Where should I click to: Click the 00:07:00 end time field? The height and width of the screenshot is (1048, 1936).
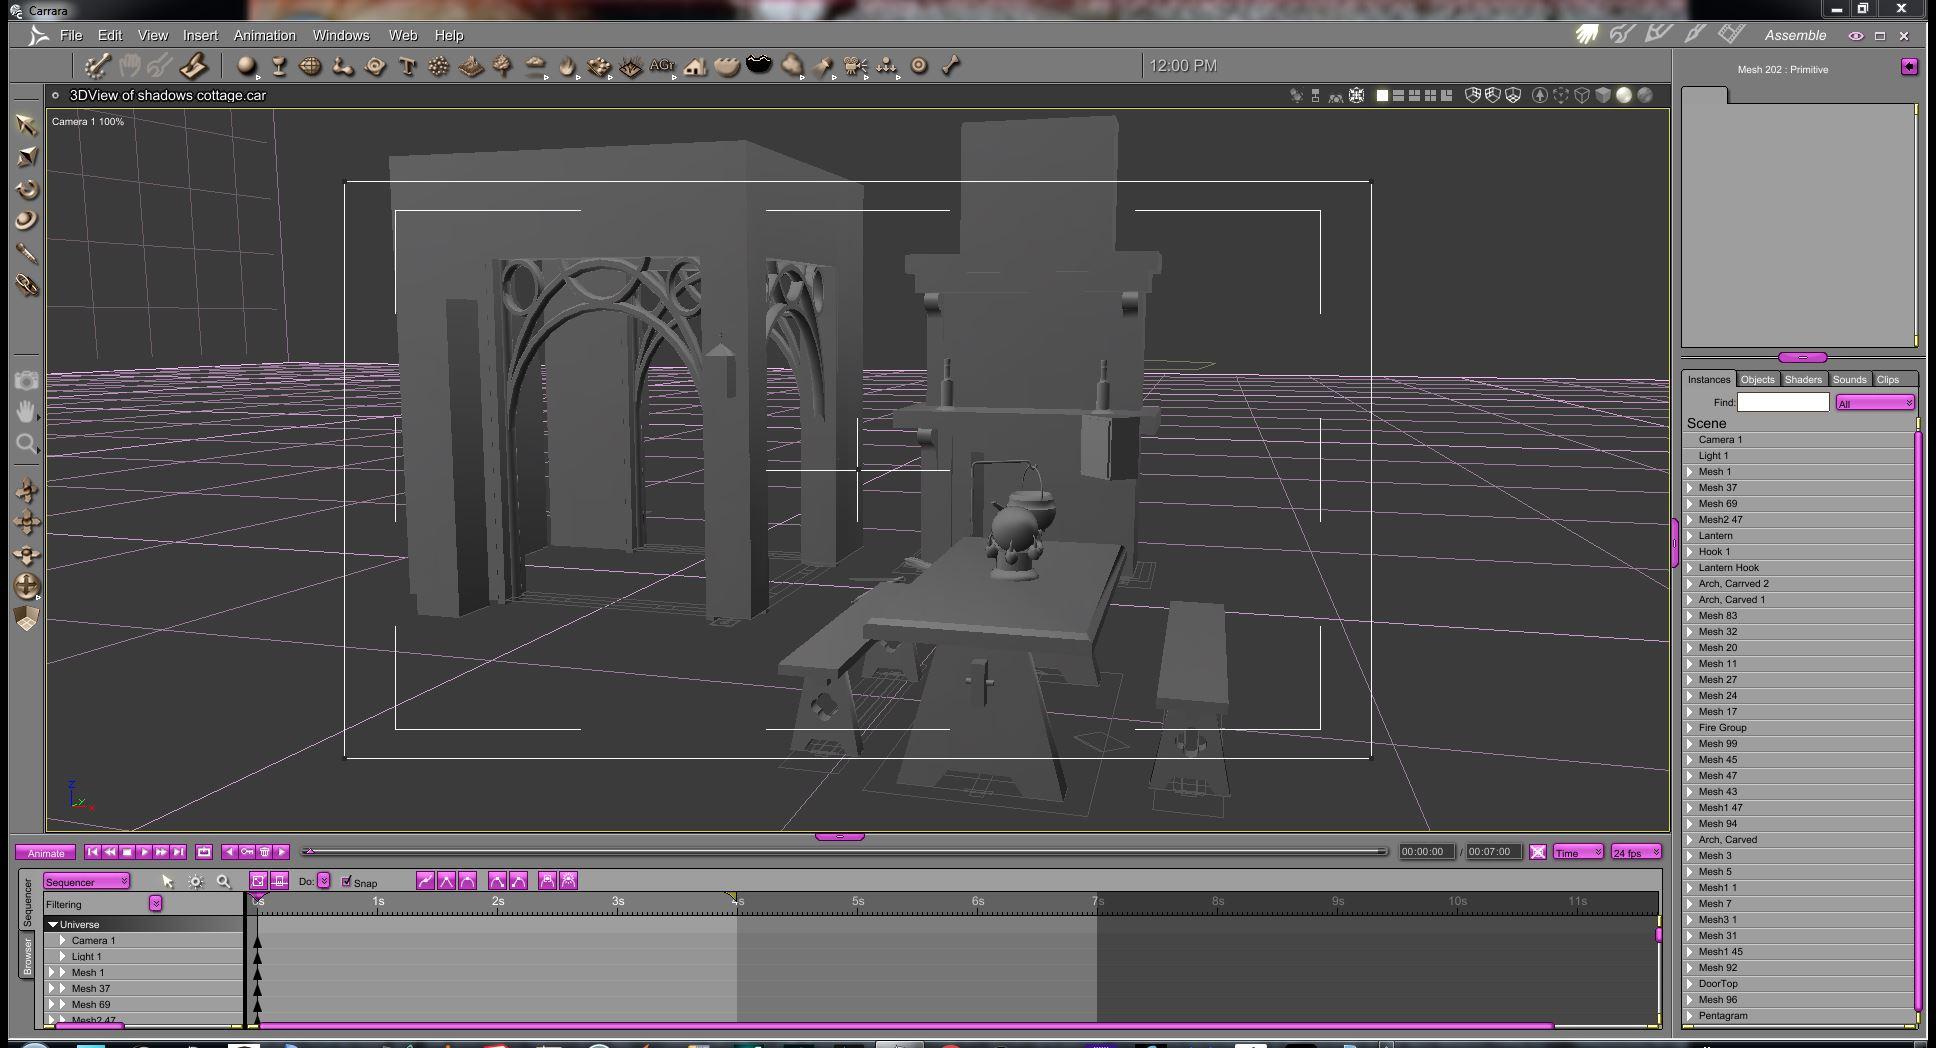coord(1493,852)
